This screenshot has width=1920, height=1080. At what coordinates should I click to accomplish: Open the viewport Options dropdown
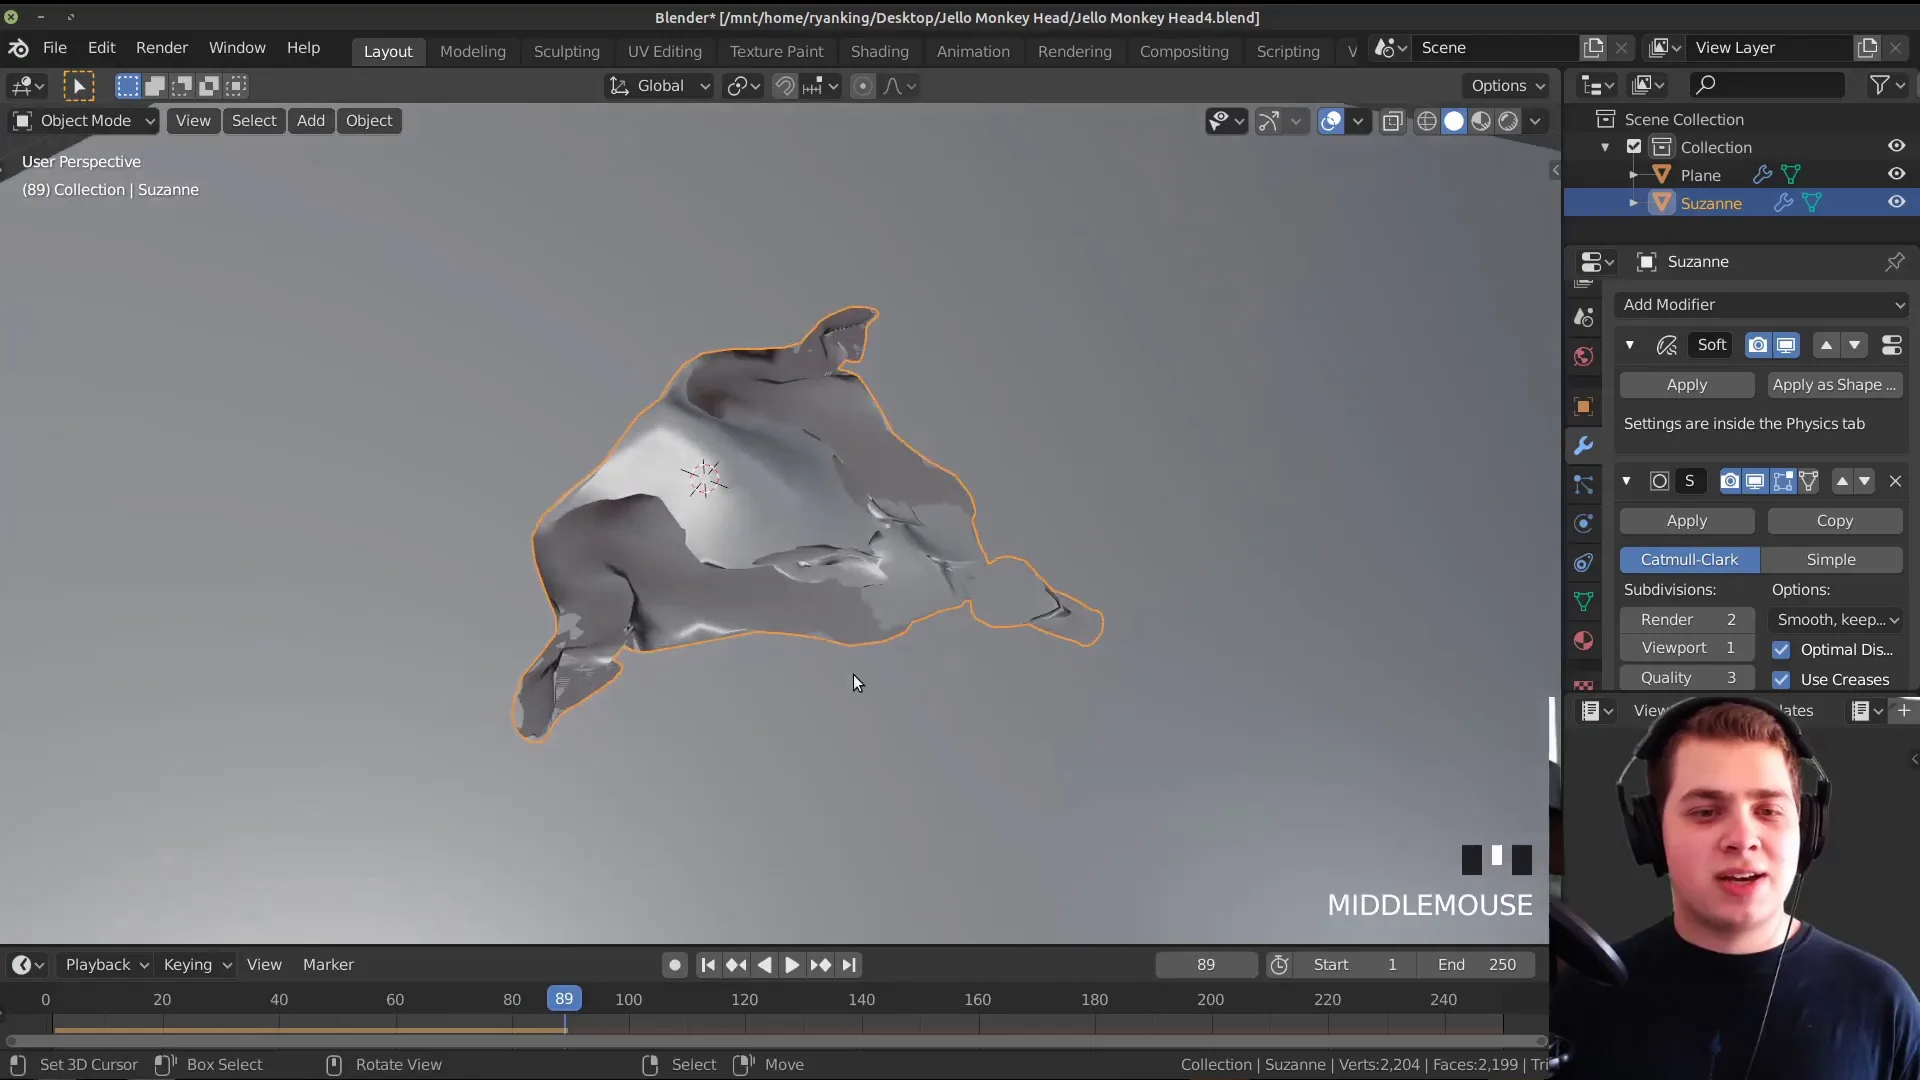coord(1507,86)
